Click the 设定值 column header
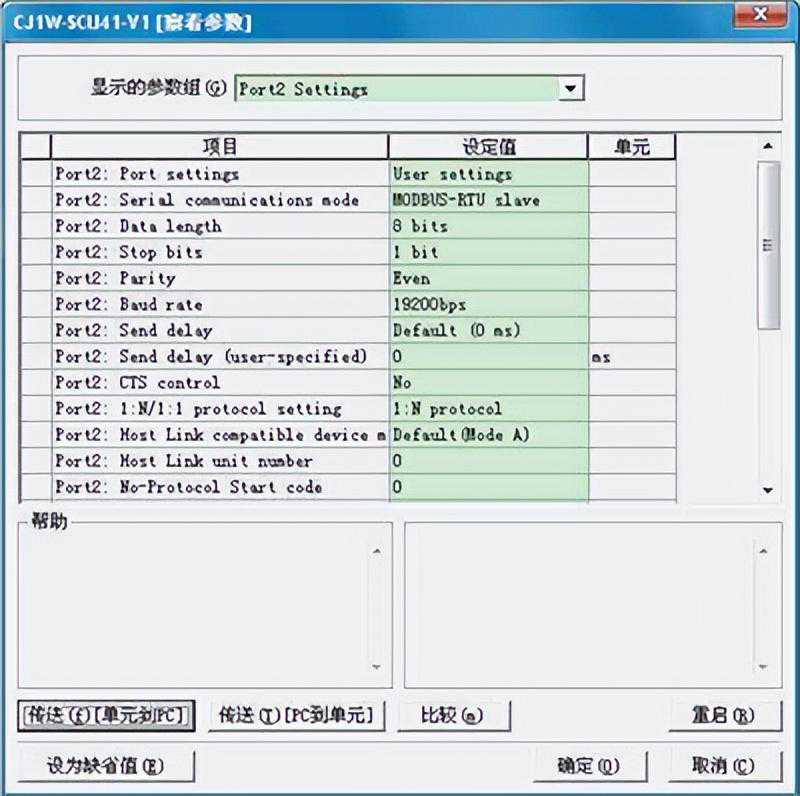The height and width of the screenshot is (796, 800). 488,147
